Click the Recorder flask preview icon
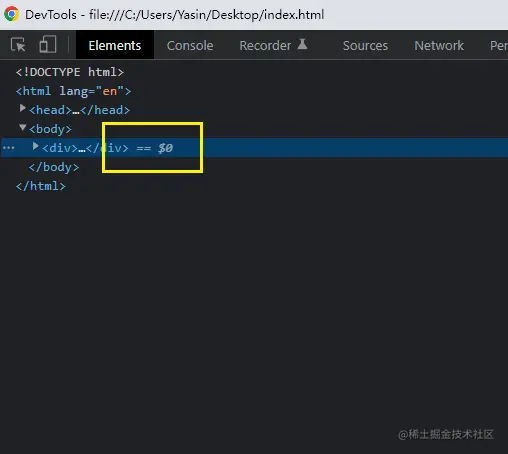The width and height of the screenshot is (508, 454). pos(302,44)
